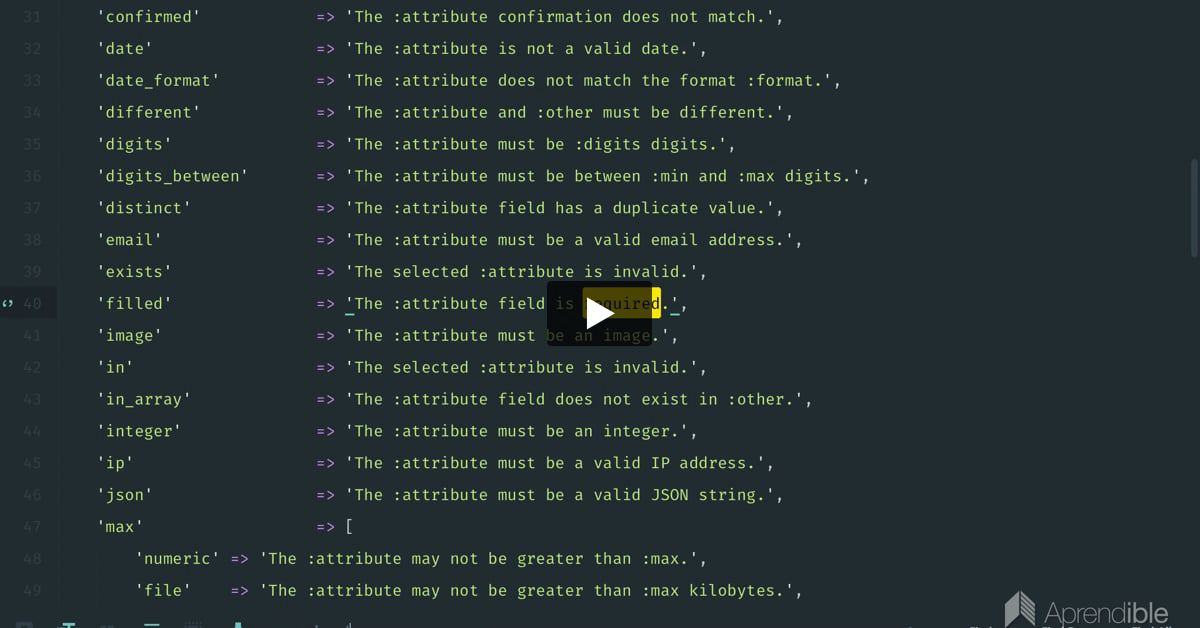Image resolution: width=1200 pixels, height=628 pixels.
Task: Click line number 46 in the gutter
Action: [32, 496]
